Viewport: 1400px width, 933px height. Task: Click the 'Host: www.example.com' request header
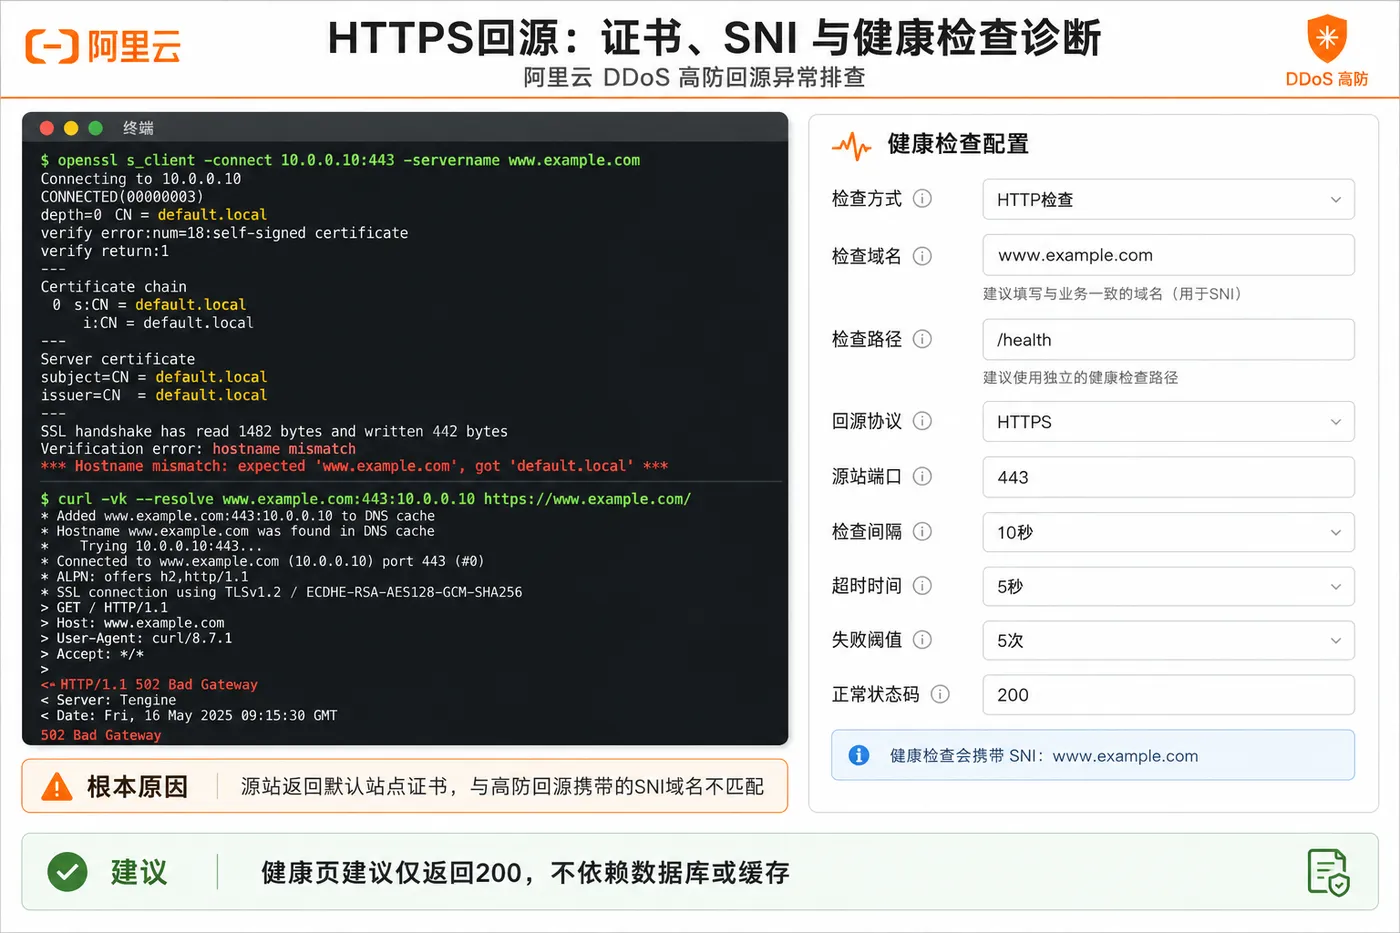coord(132,623)
